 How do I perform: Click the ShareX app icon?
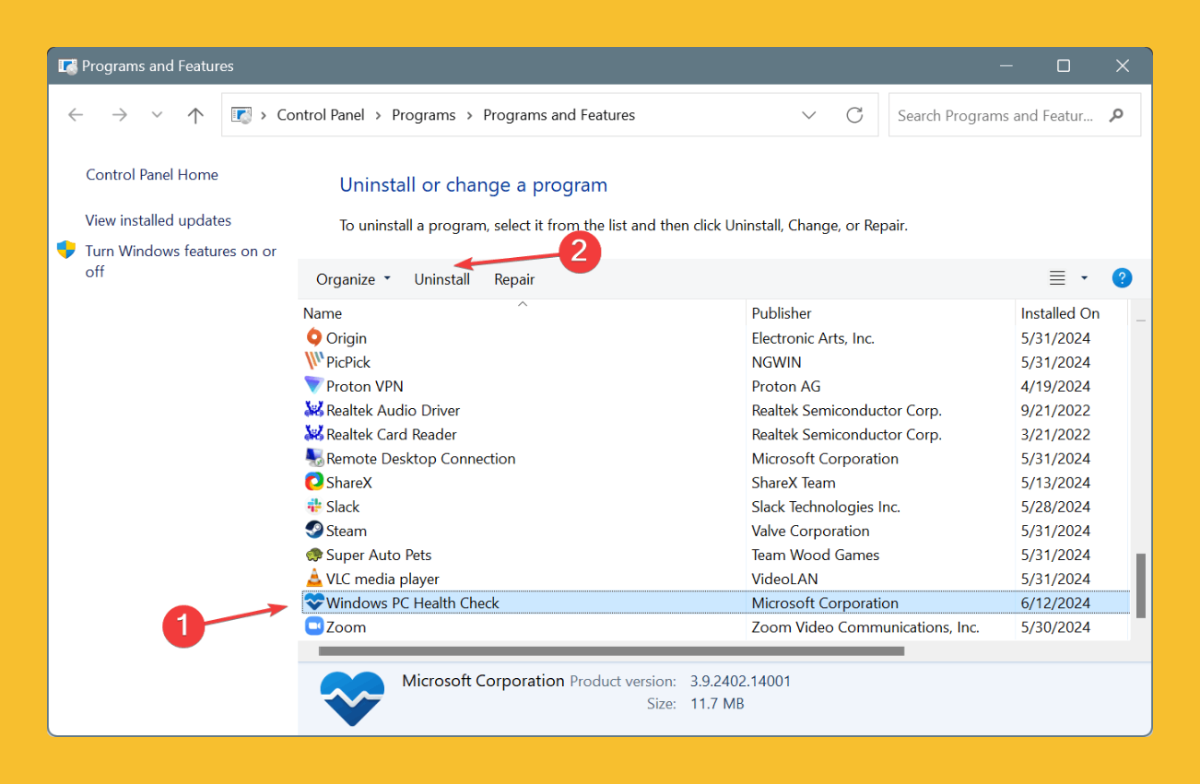[x=314, y=482]
